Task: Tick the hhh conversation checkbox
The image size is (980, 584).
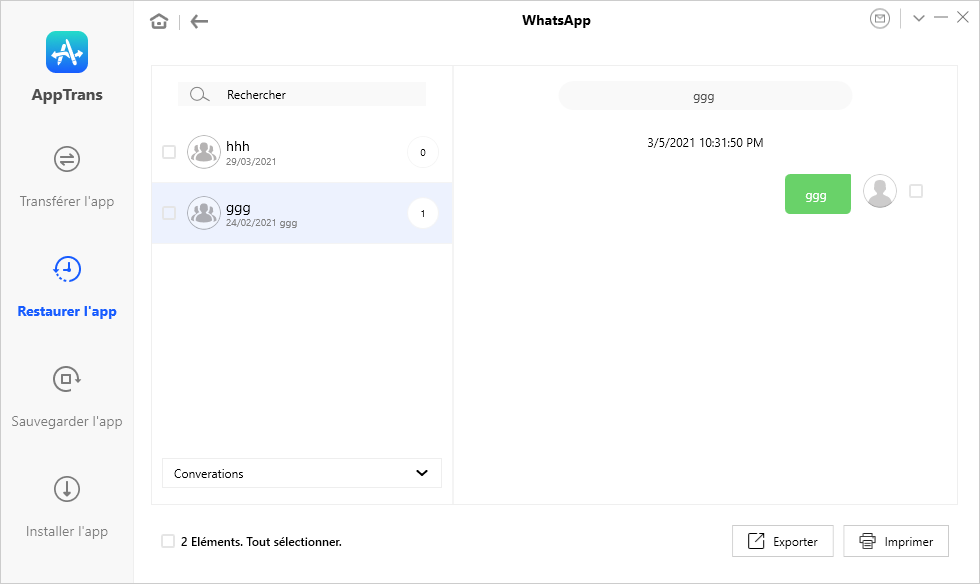Action: 169,152
